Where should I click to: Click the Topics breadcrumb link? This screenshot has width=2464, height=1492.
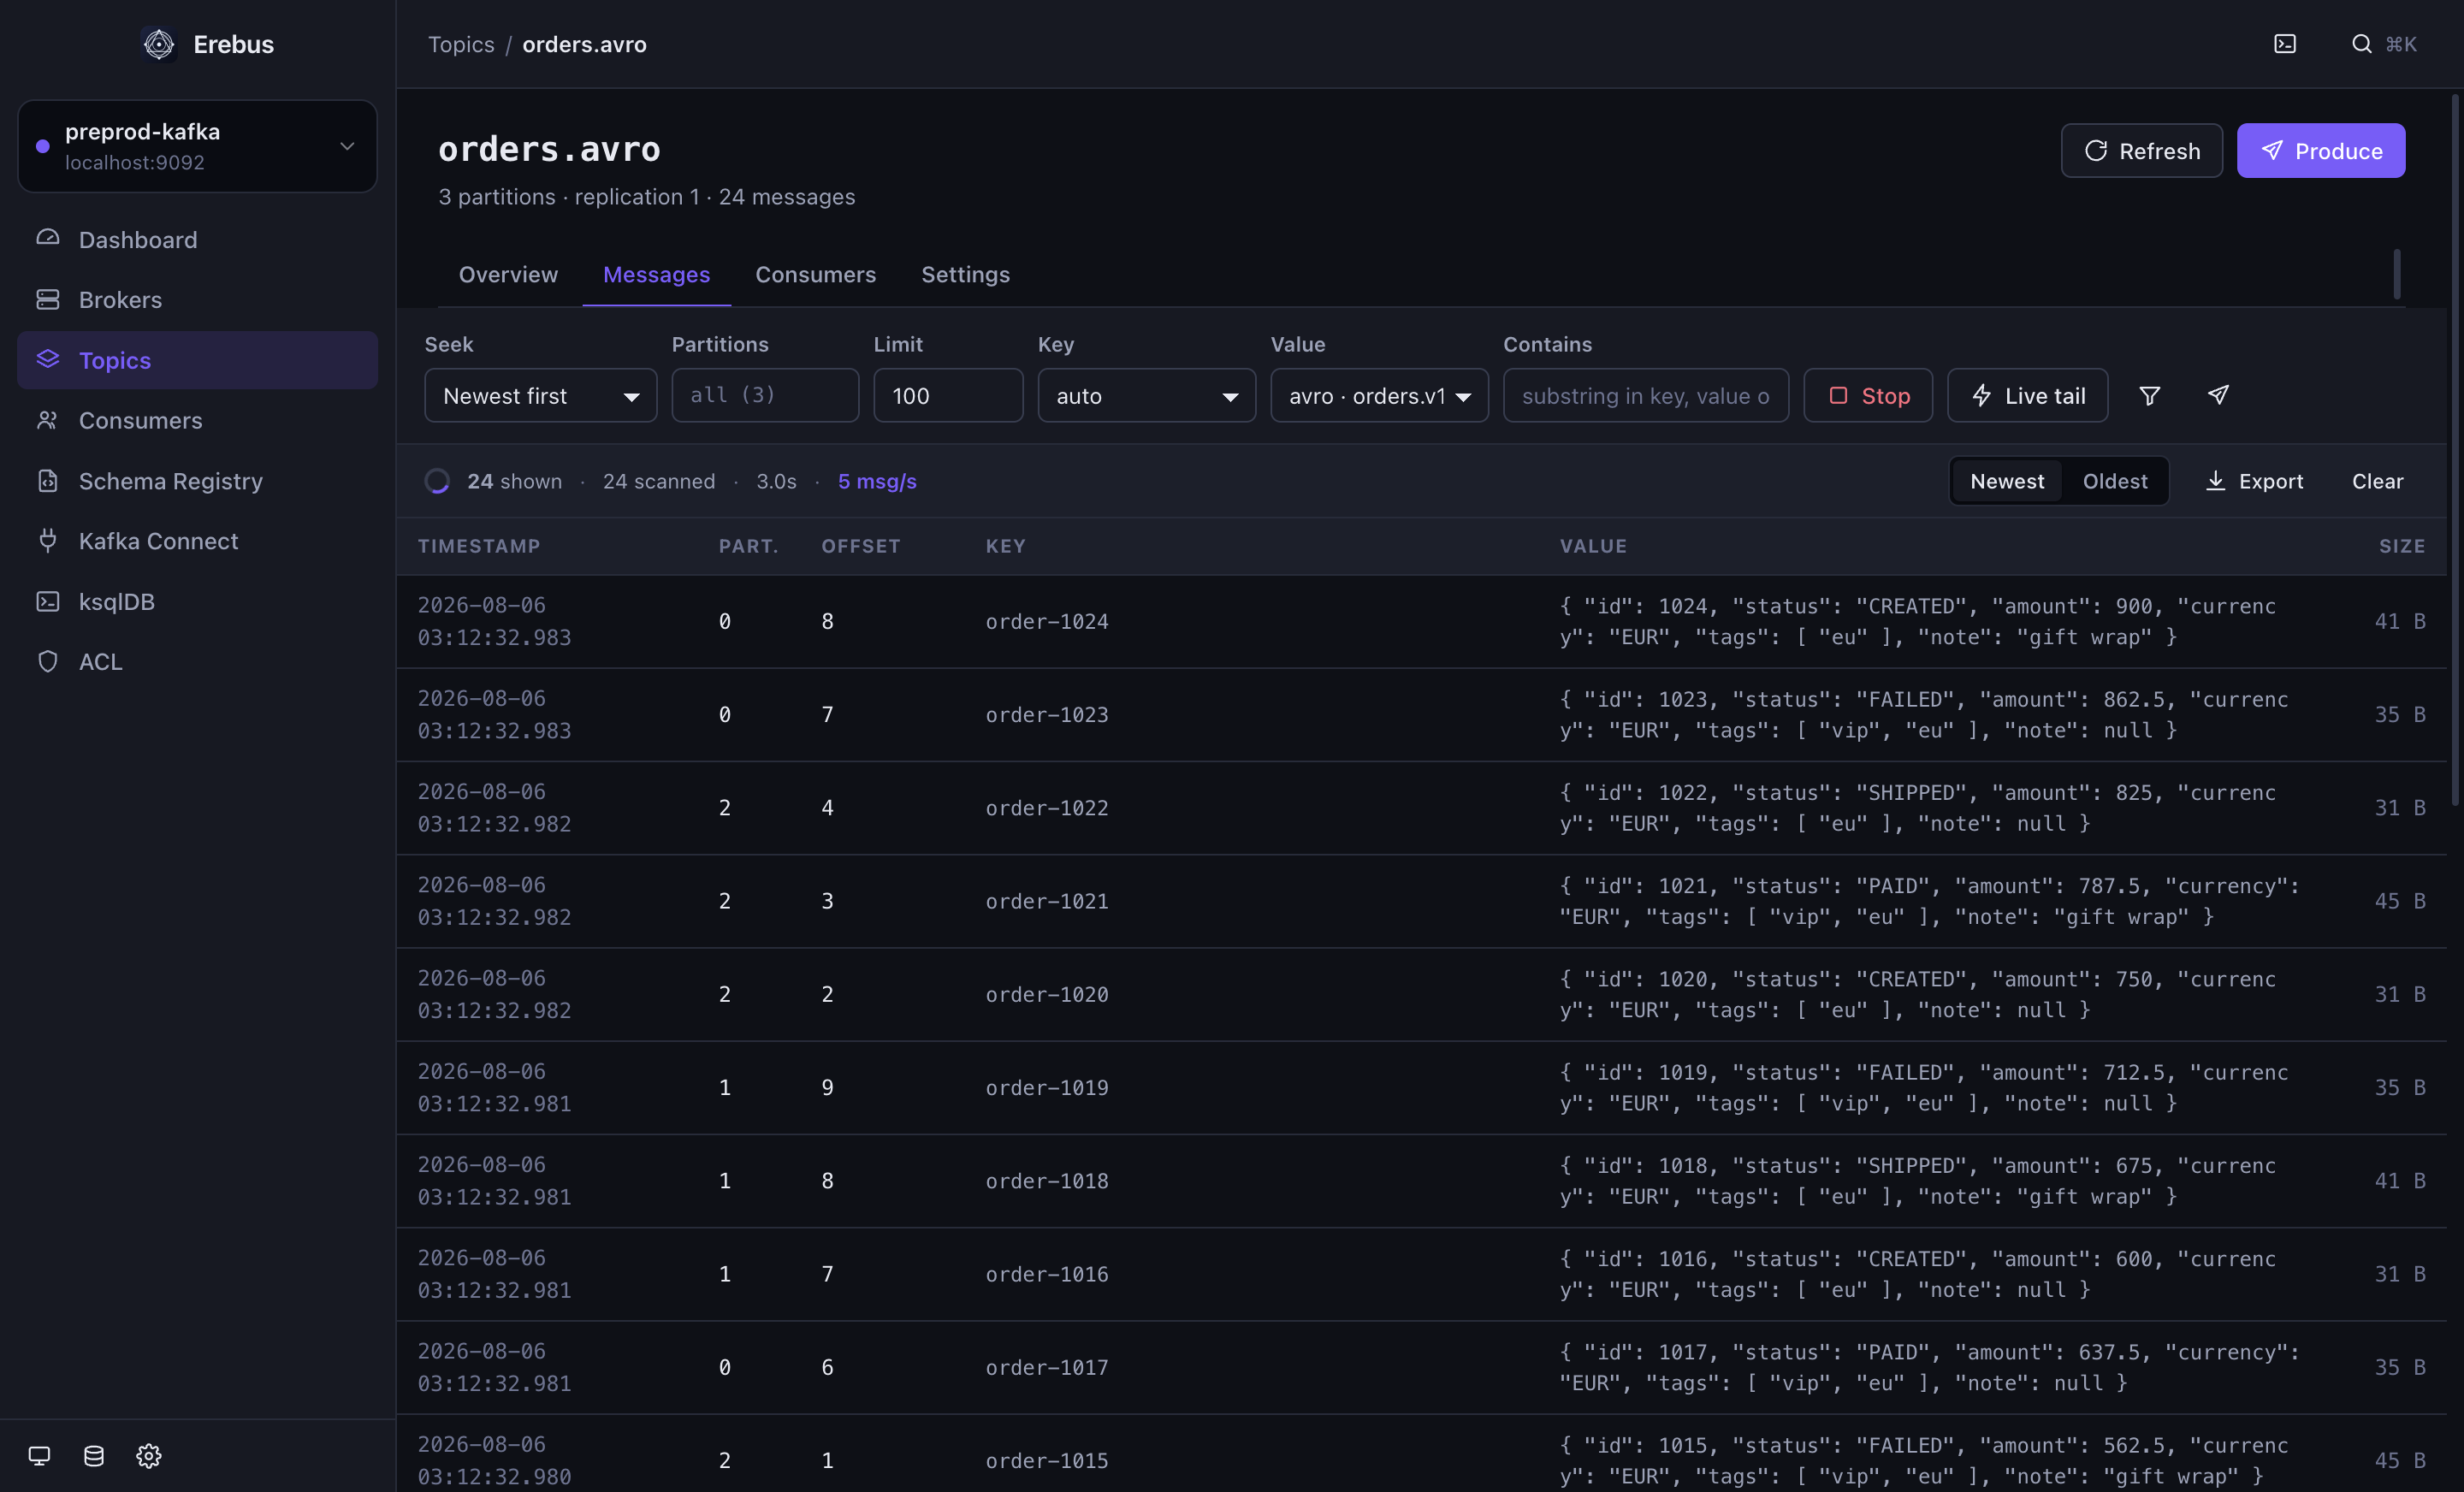click(461, 45)
